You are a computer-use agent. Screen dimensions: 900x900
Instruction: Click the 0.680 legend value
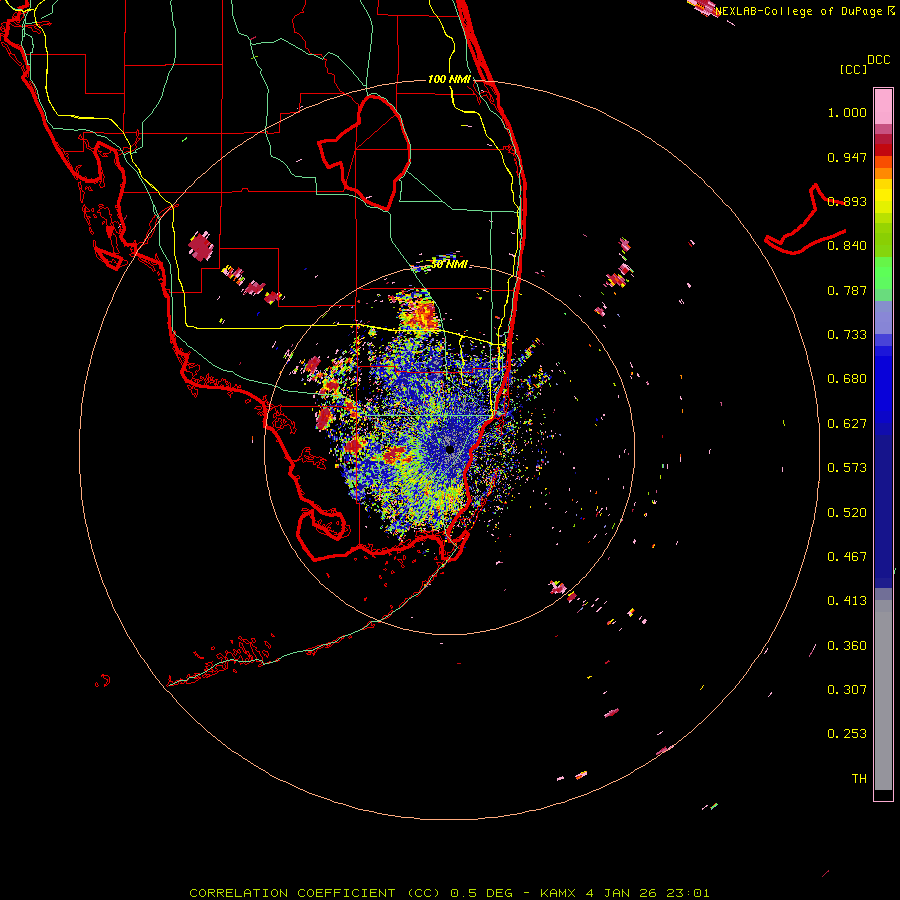pos(847,379)
